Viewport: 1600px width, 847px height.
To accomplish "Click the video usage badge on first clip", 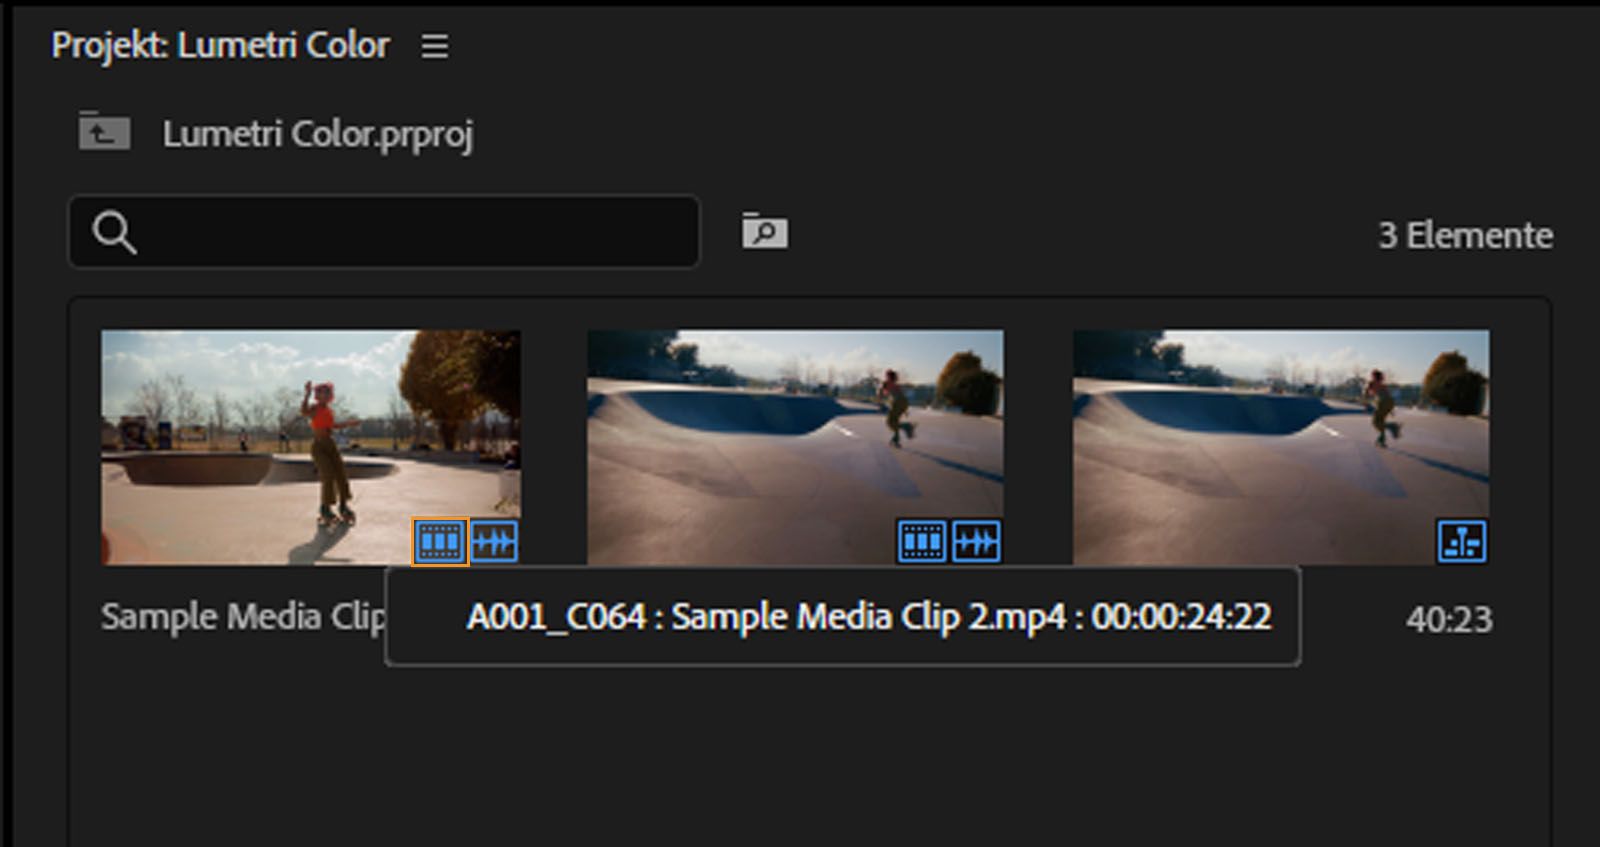I will click(440, 542).
